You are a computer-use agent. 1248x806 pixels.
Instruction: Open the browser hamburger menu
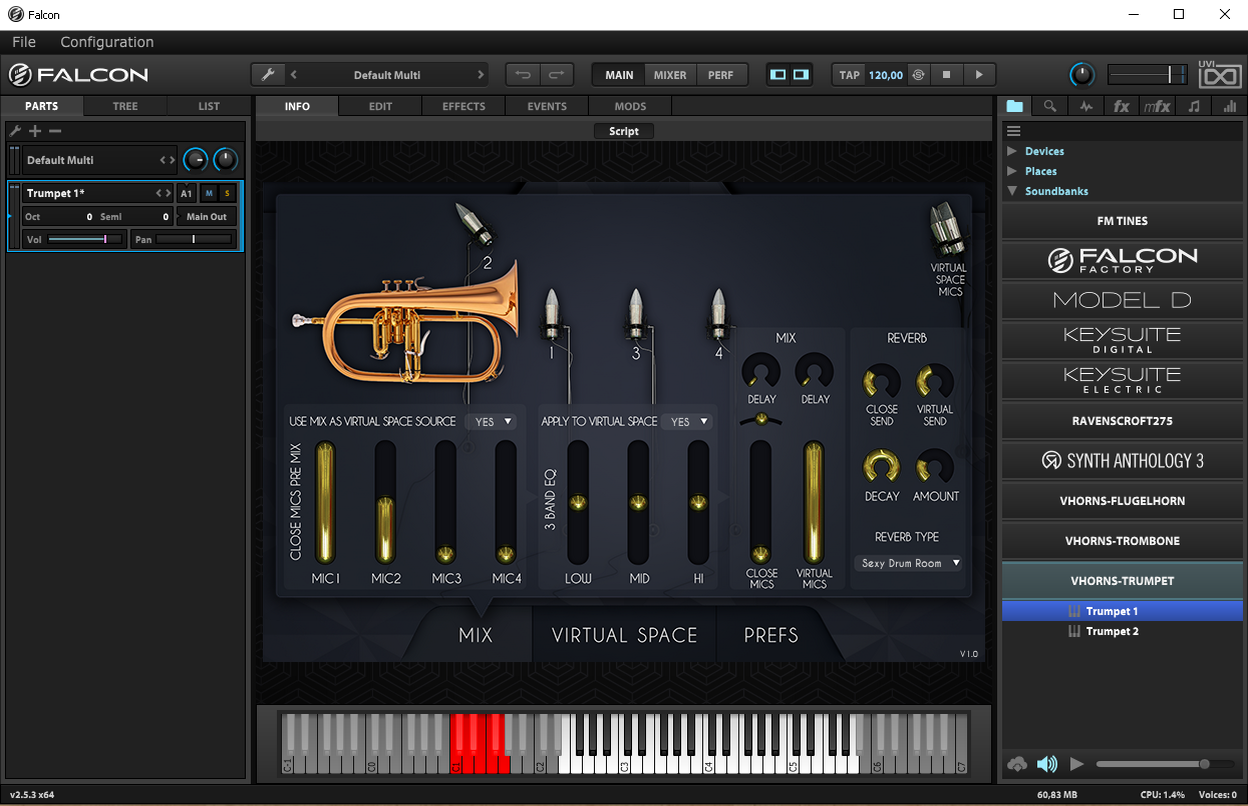1013,131
